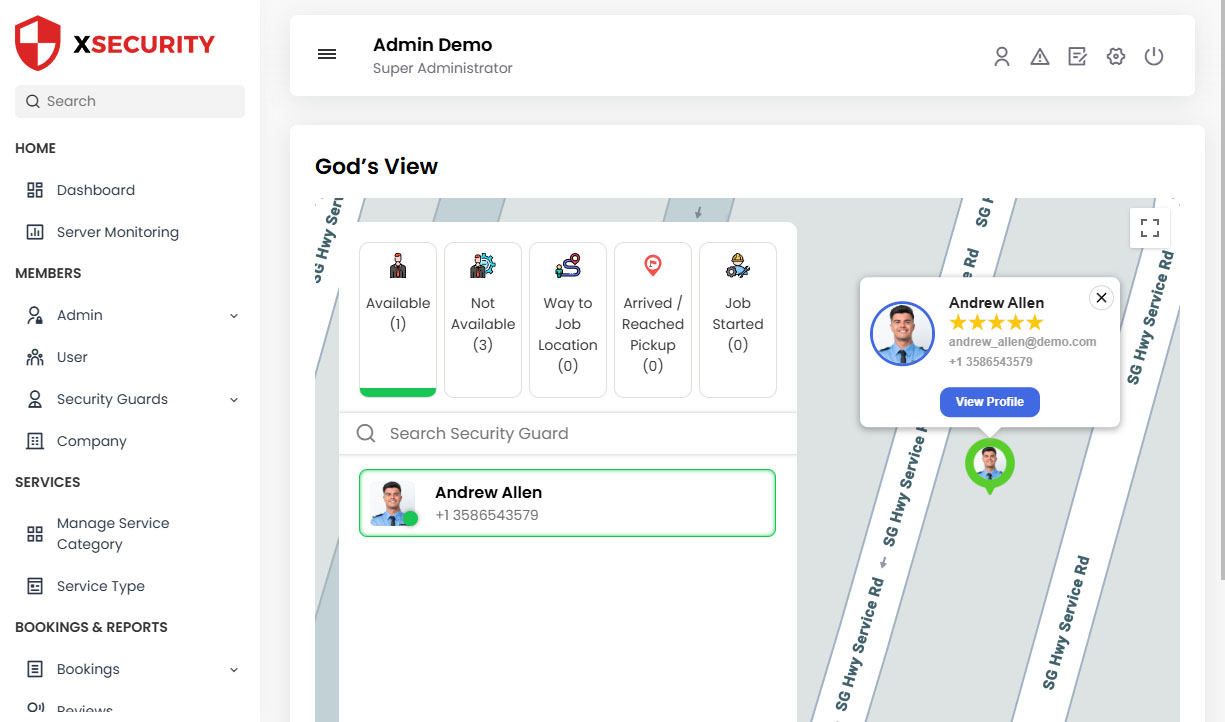Viewport: 1225px width, 722px height.
Task: Click phone number +1 3586543579 in popup
Action: coord(991,362)
